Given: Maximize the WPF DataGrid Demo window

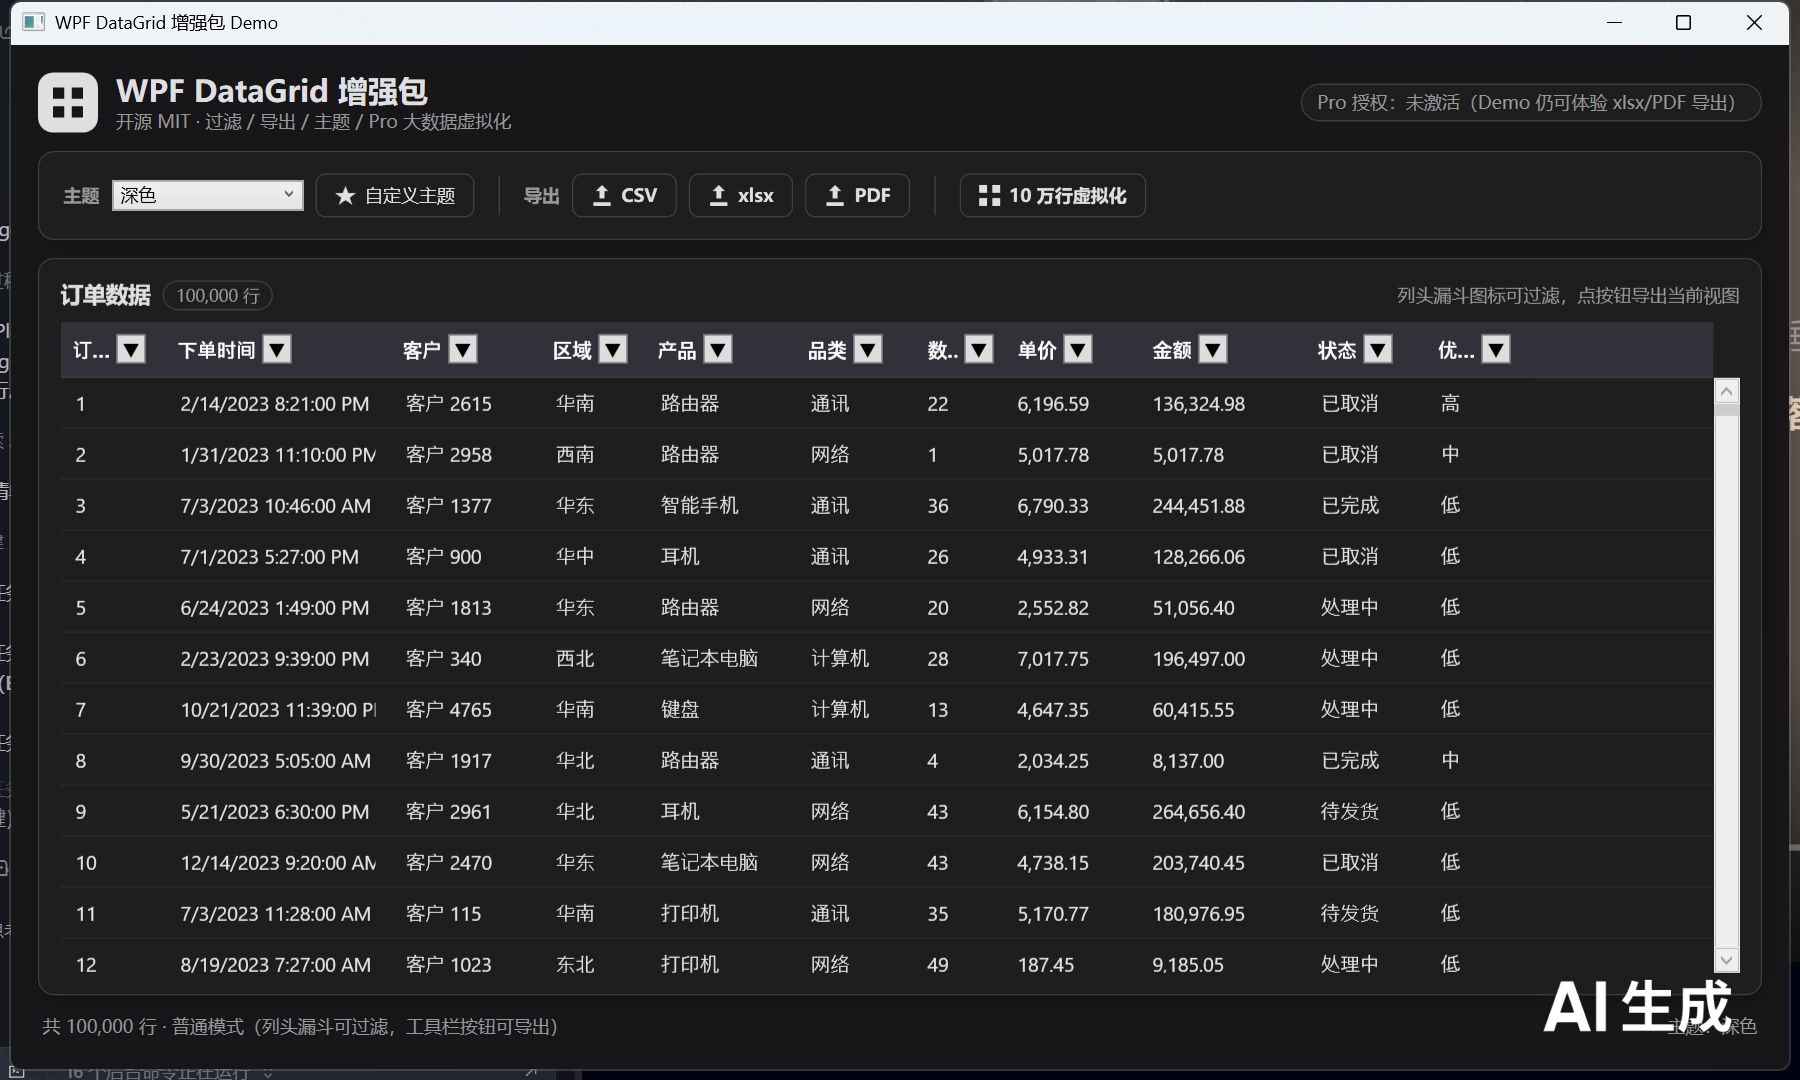Looking at the screenshot, I should click(x=1683, y=22).
